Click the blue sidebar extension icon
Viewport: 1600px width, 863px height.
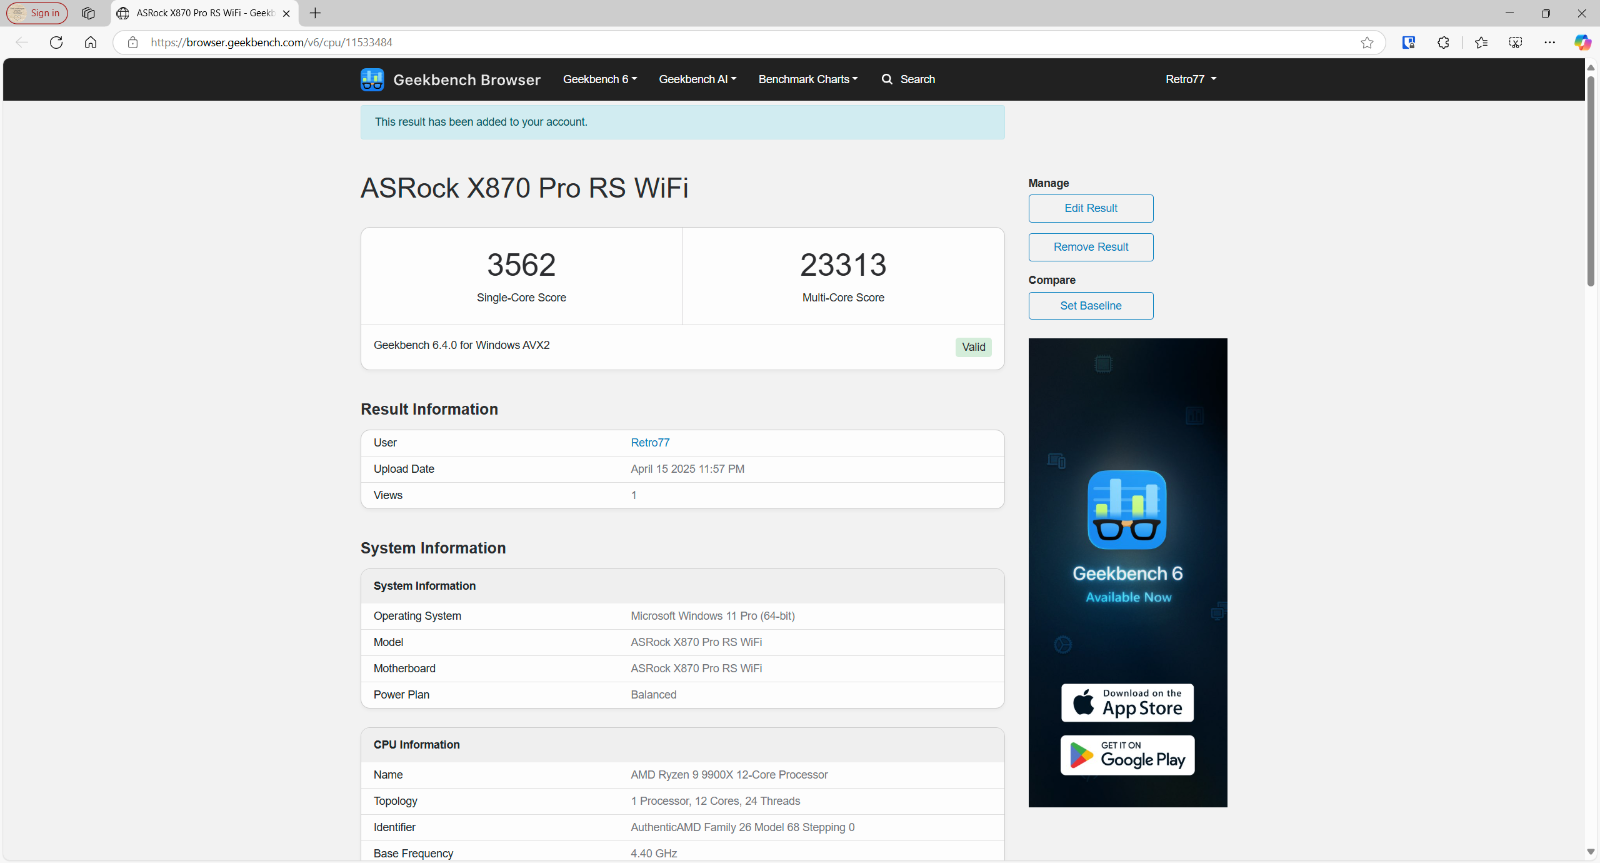pyautogui.click(x=1408, y=42)
